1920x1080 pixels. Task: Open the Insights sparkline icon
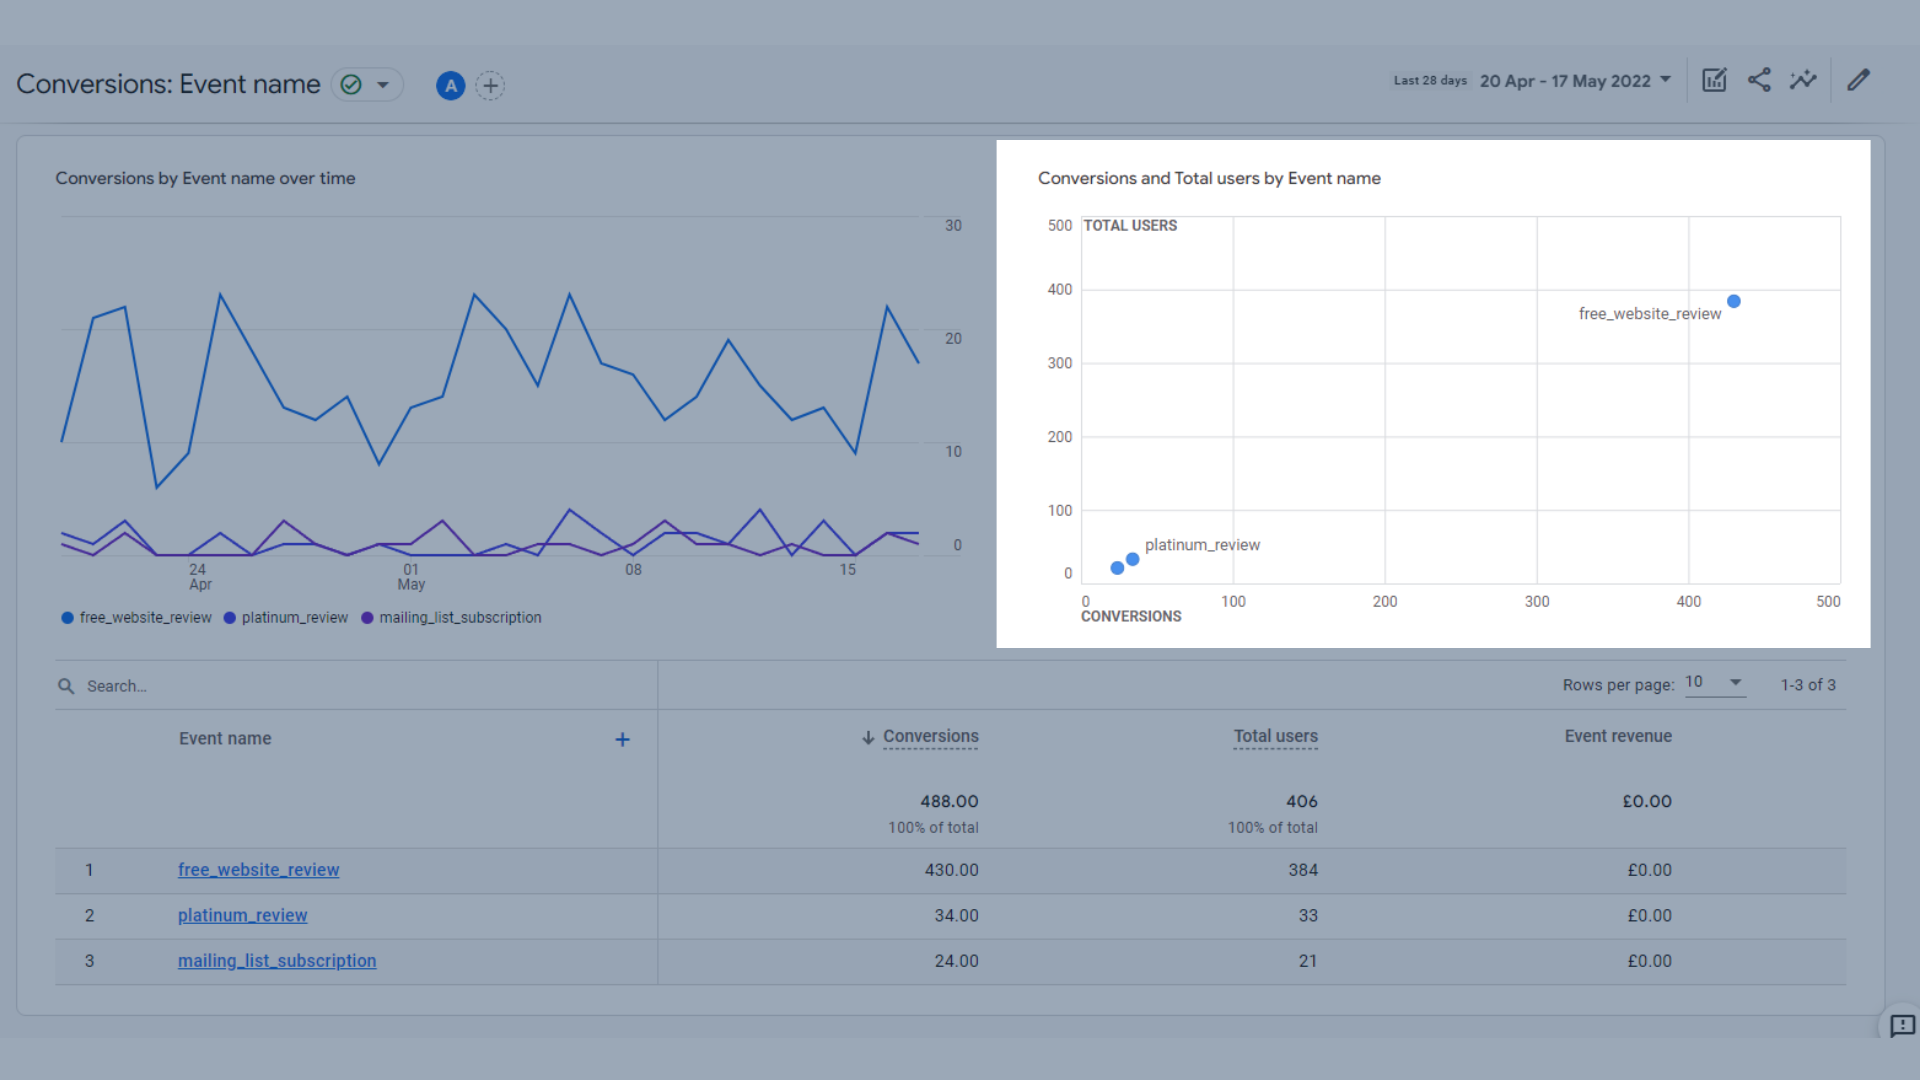(1803, 80)
